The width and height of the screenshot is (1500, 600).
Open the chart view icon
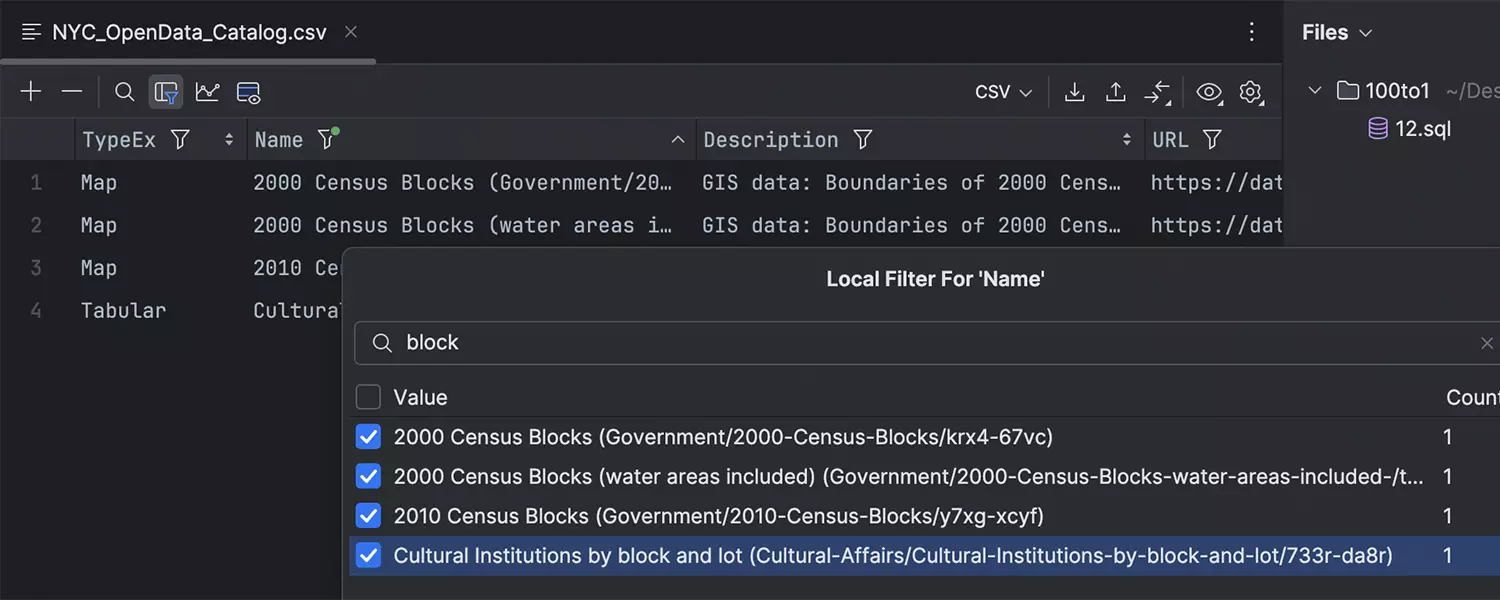(207, 92)
